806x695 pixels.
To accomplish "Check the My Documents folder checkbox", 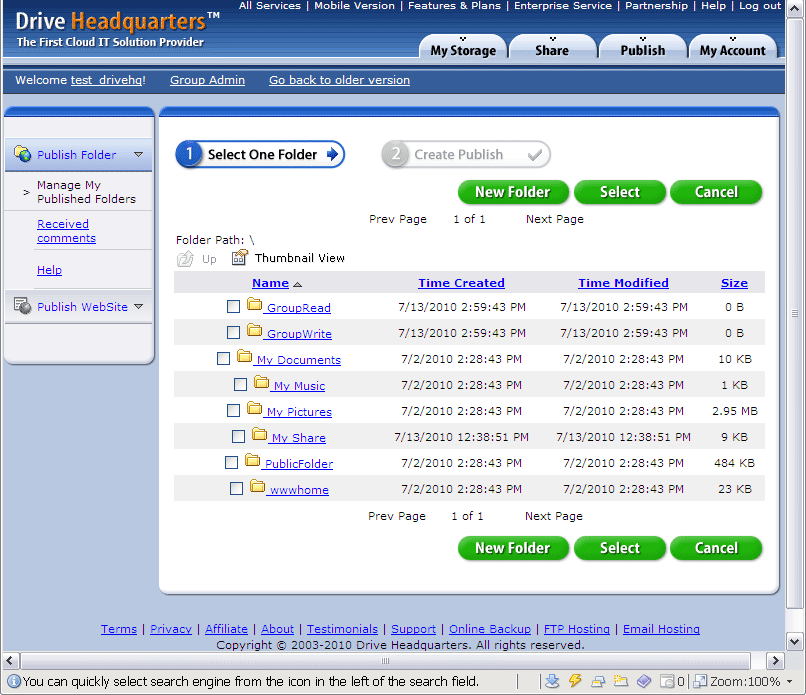I will pos(224,358).
